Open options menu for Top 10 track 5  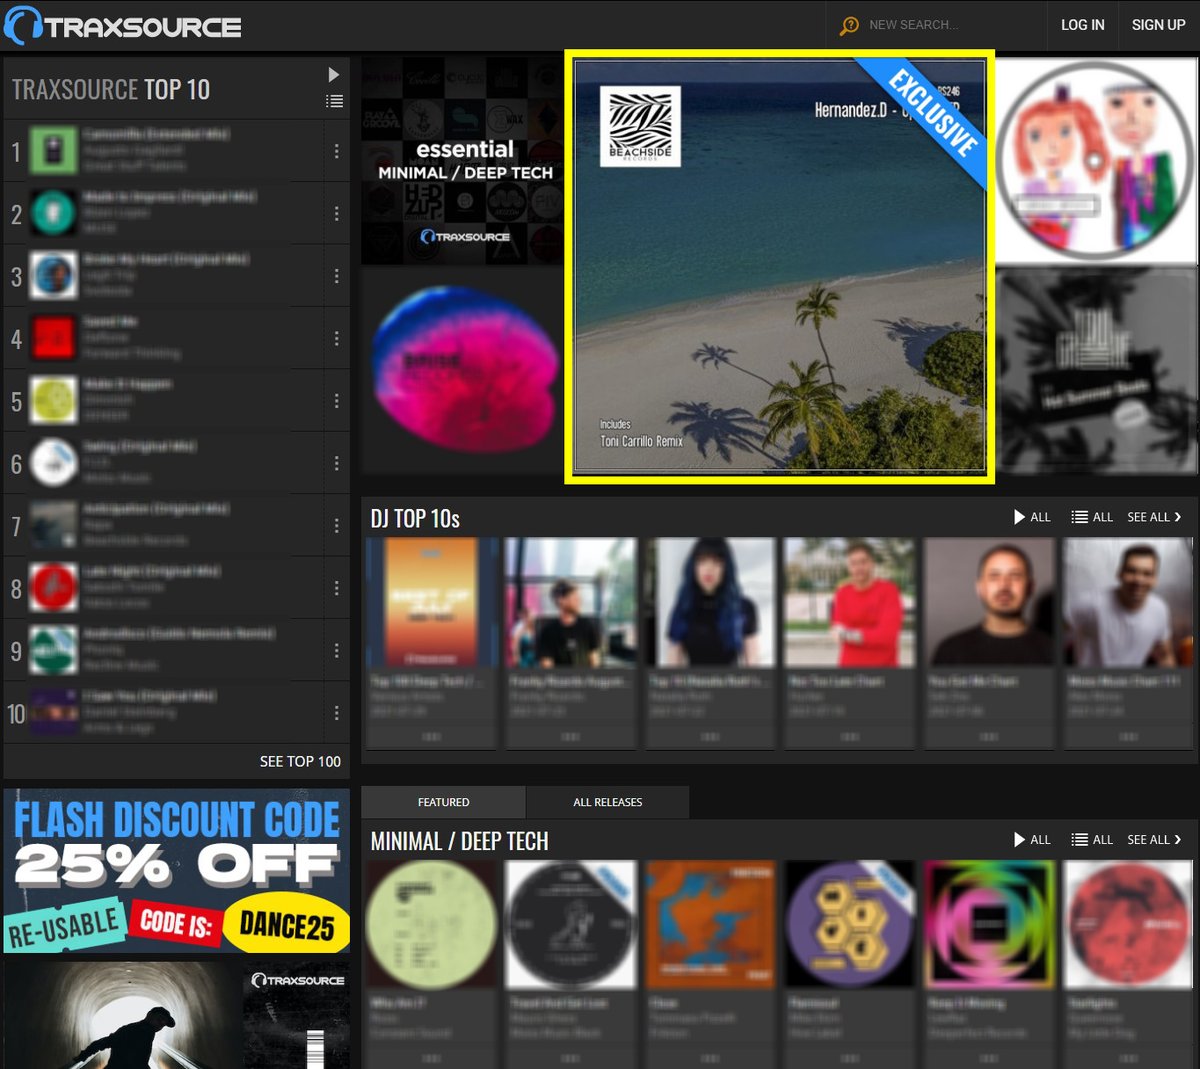pos(336,401)
